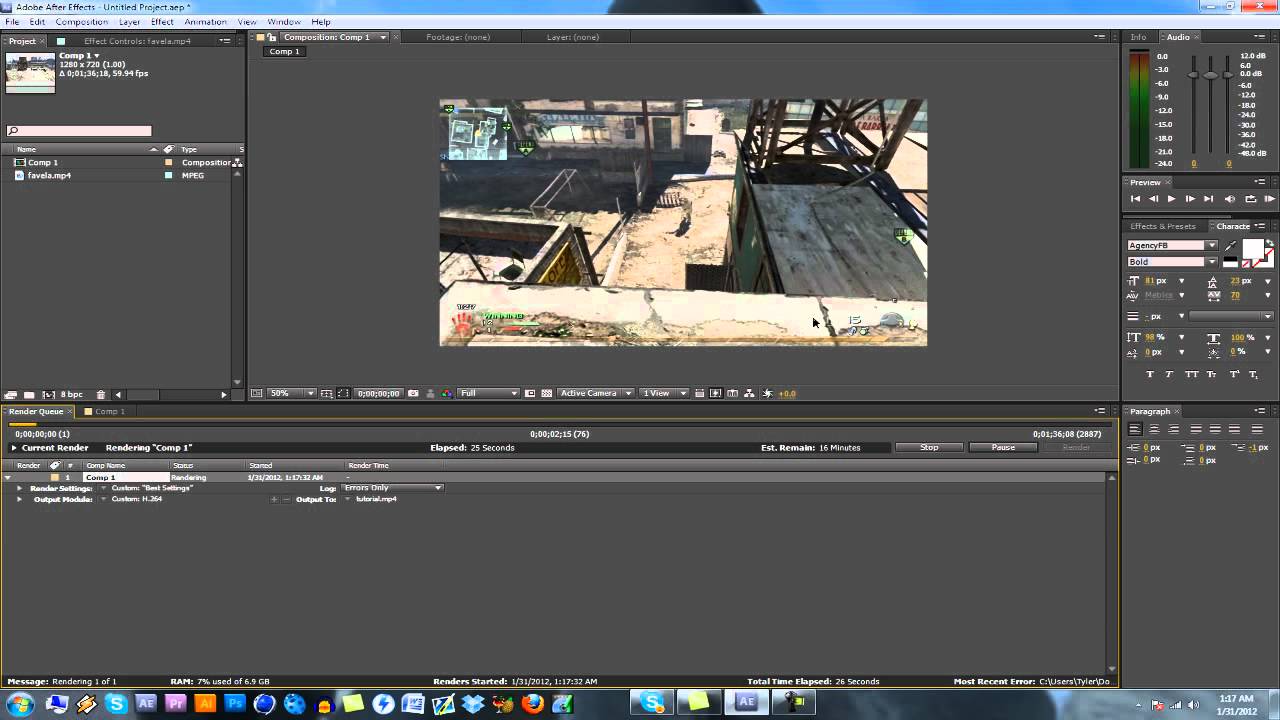Delete selected project items with trash icon
Image resolution: width=1280 pixels, height=720 pixels.
(101, 395)
